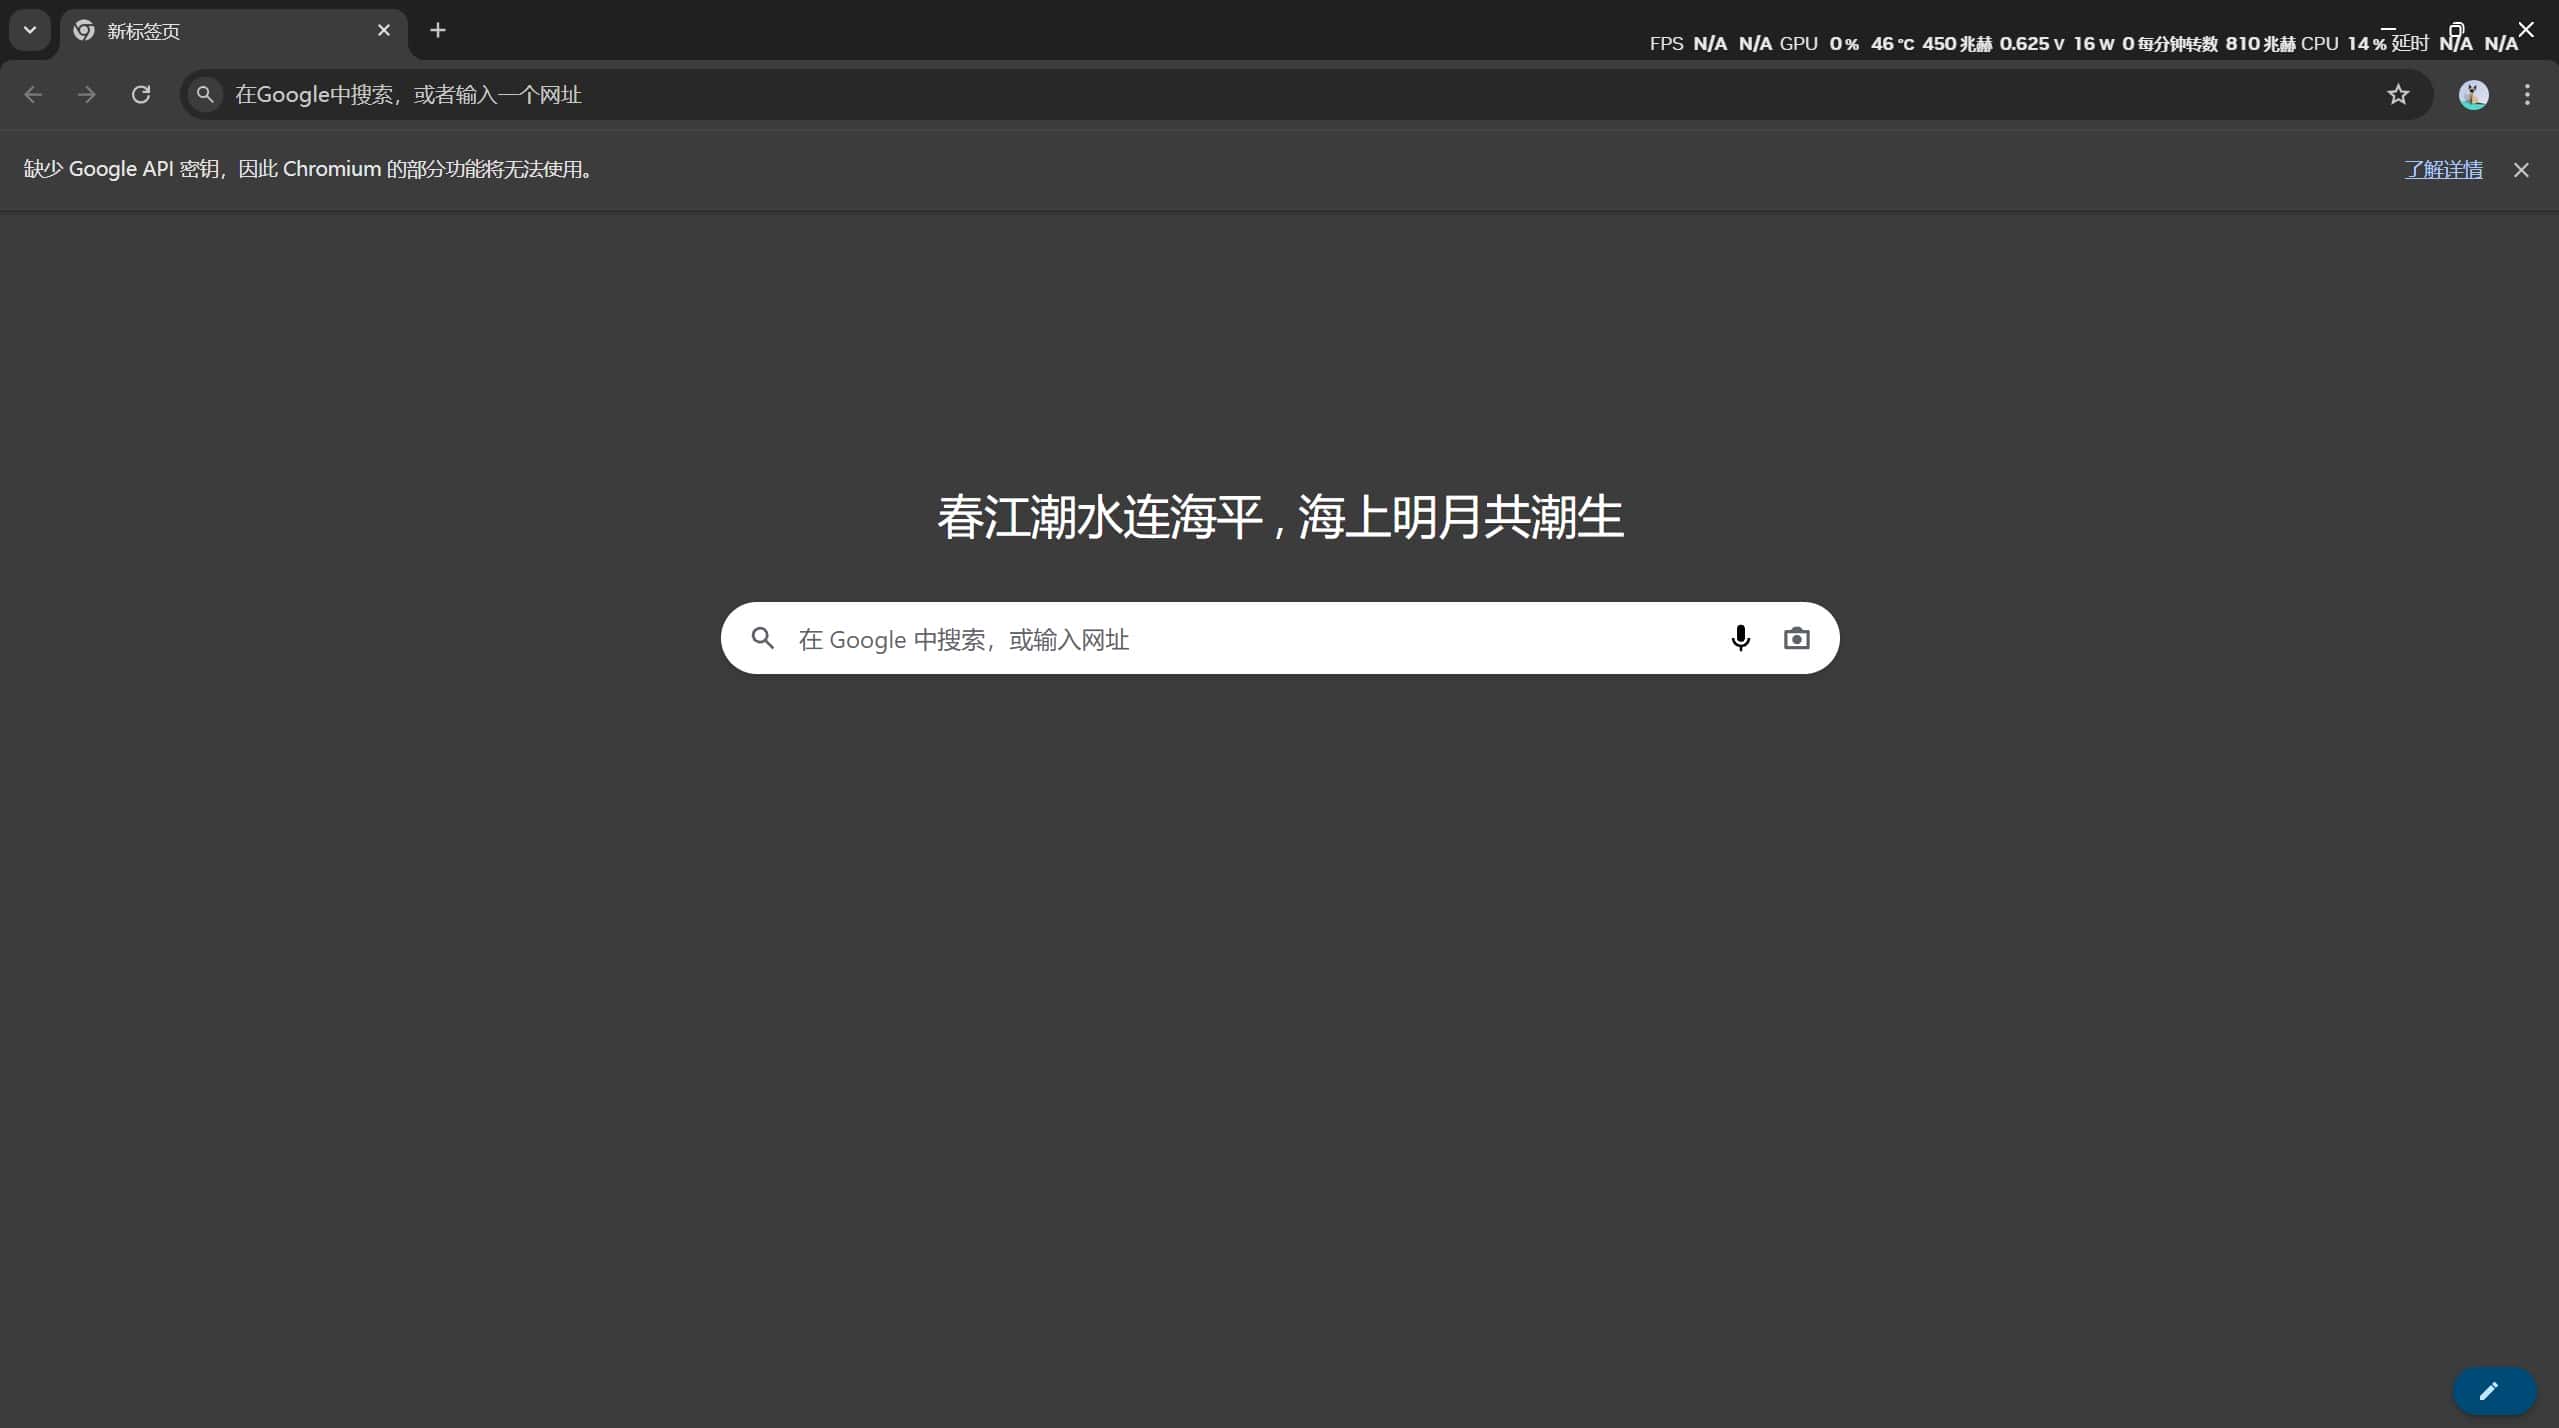Close the Chromium browser window
Screen dimensions: 2559x1428
coord(2526,29)
